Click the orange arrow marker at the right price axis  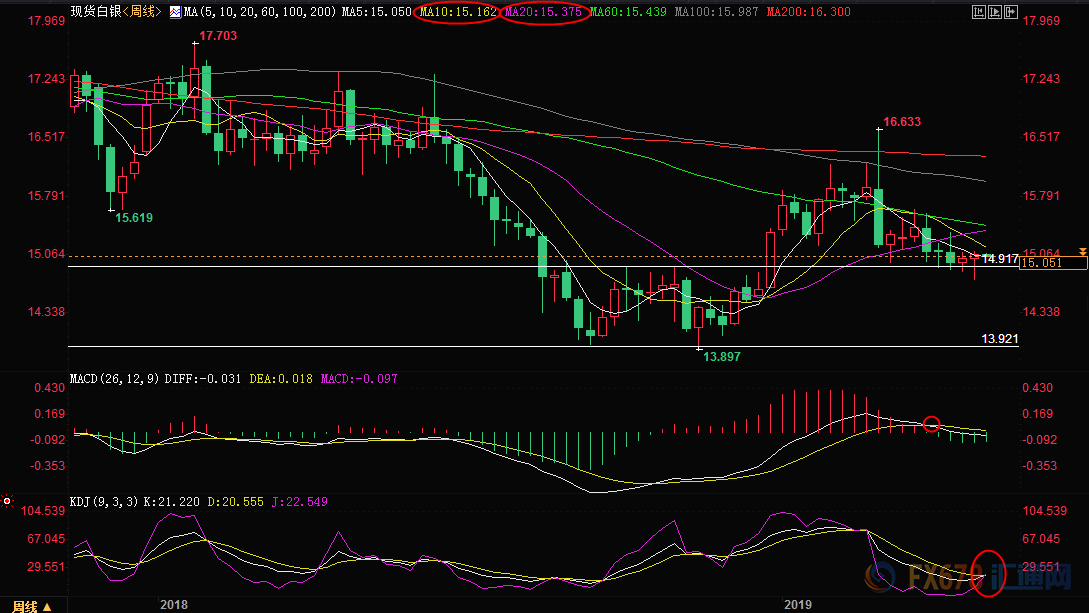coord(1082,251)
